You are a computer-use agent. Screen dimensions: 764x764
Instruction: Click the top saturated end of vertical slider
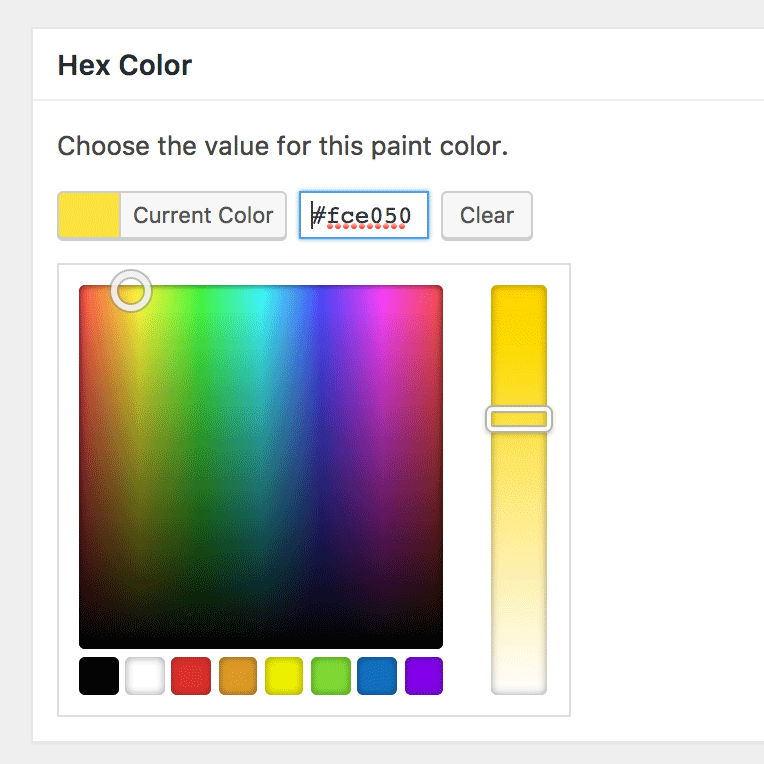pos(519,296)
